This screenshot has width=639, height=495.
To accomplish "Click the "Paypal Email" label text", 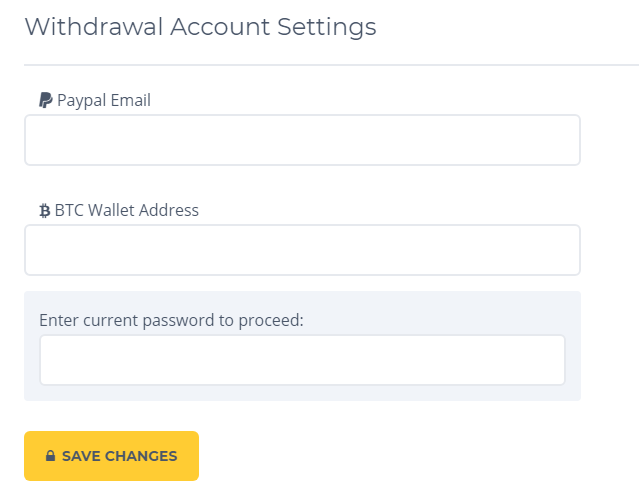I will pyautogui.click(x=104, y=100).
